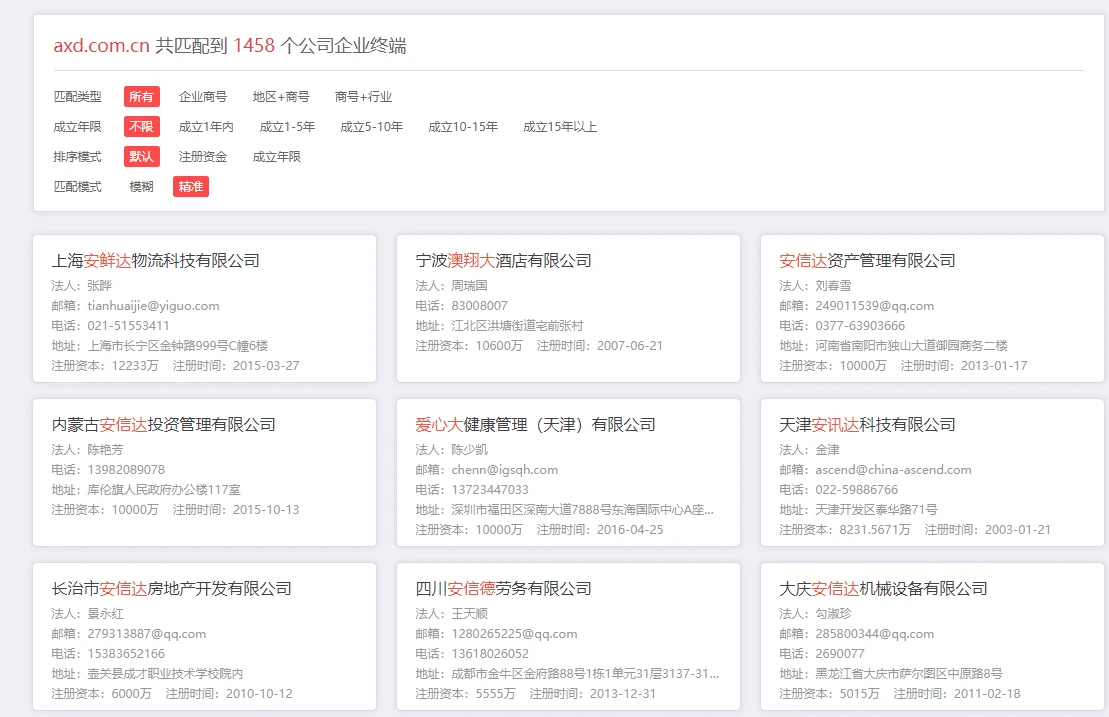Image resolution: width=1109 pixels, height=717 pixels.
Task: Choose the 成立5-10年 filter
Action: coord(371,127)
